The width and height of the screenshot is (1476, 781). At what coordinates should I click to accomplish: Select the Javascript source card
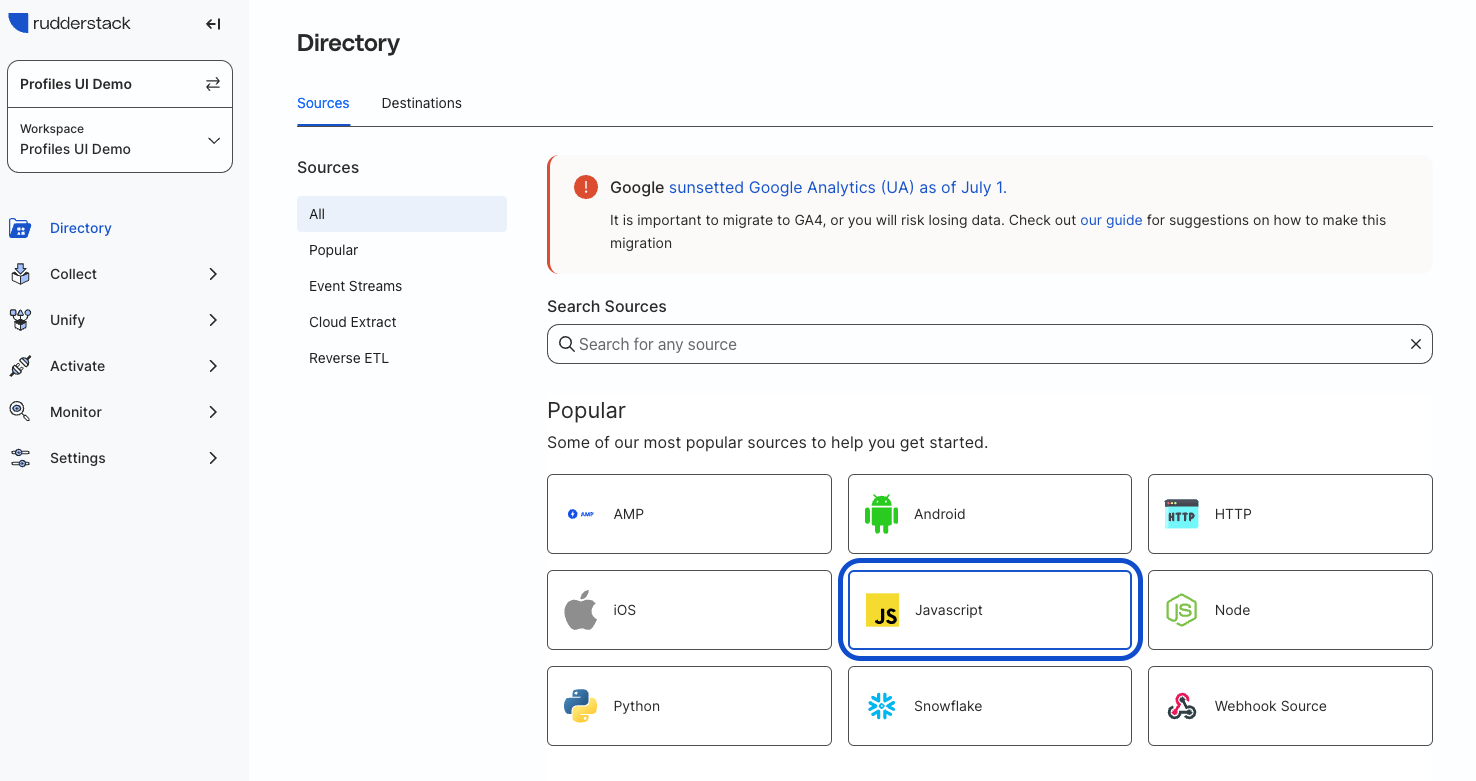pyautogui.click(x=990, y=610)
